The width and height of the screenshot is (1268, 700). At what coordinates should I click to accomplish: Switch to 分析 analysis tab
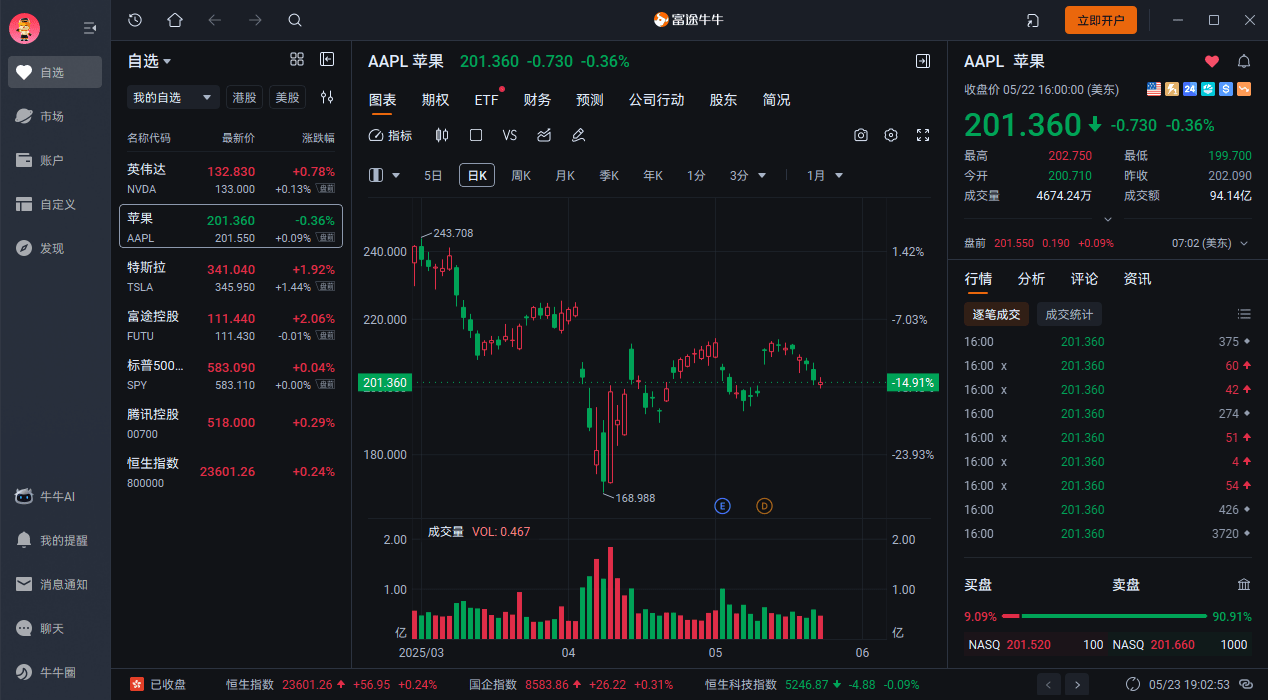click(1031, 279)
